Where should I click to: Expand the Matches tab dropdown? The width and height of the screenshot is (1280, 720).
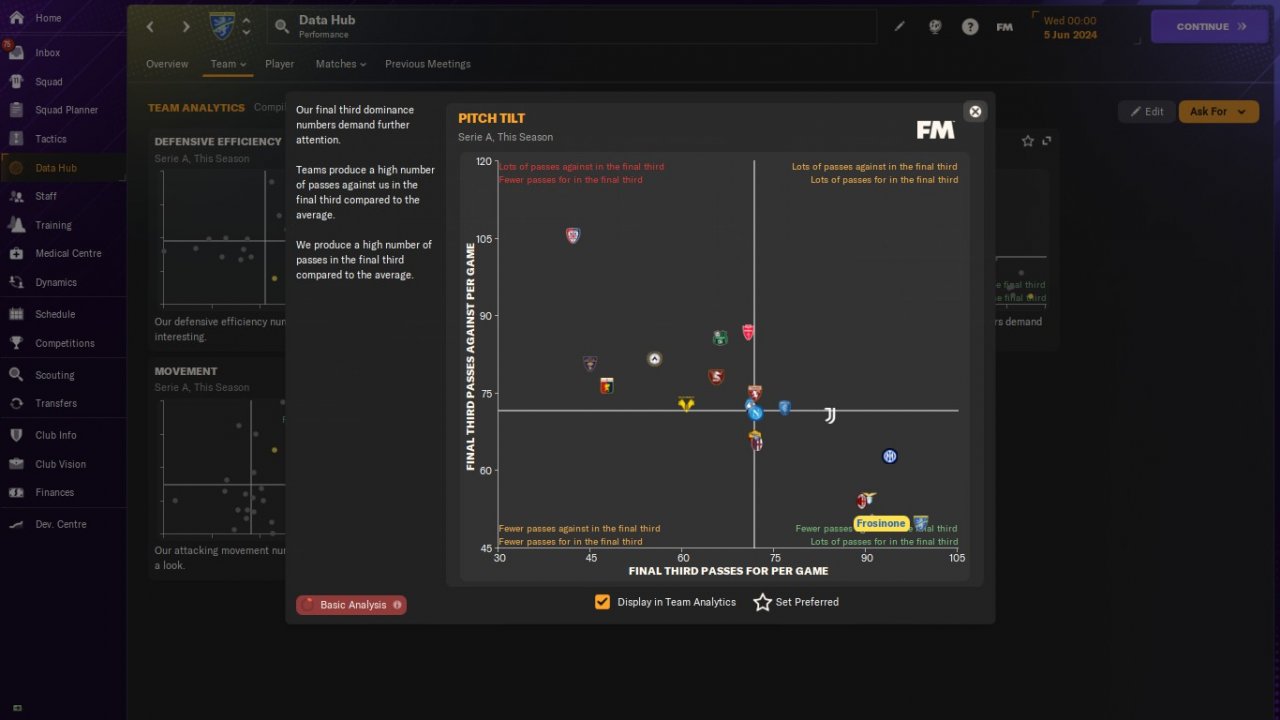tap(341, 64)
